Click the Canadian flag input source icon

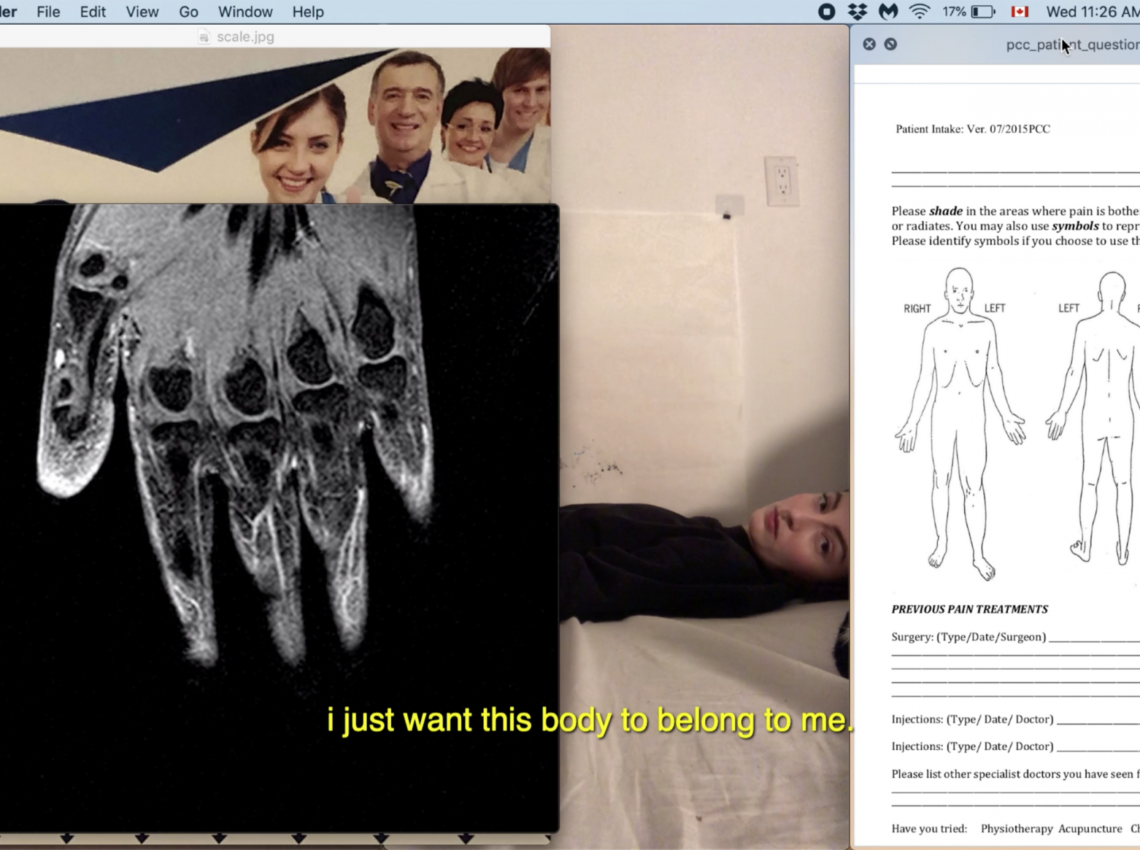click(x=1020, y=12)
